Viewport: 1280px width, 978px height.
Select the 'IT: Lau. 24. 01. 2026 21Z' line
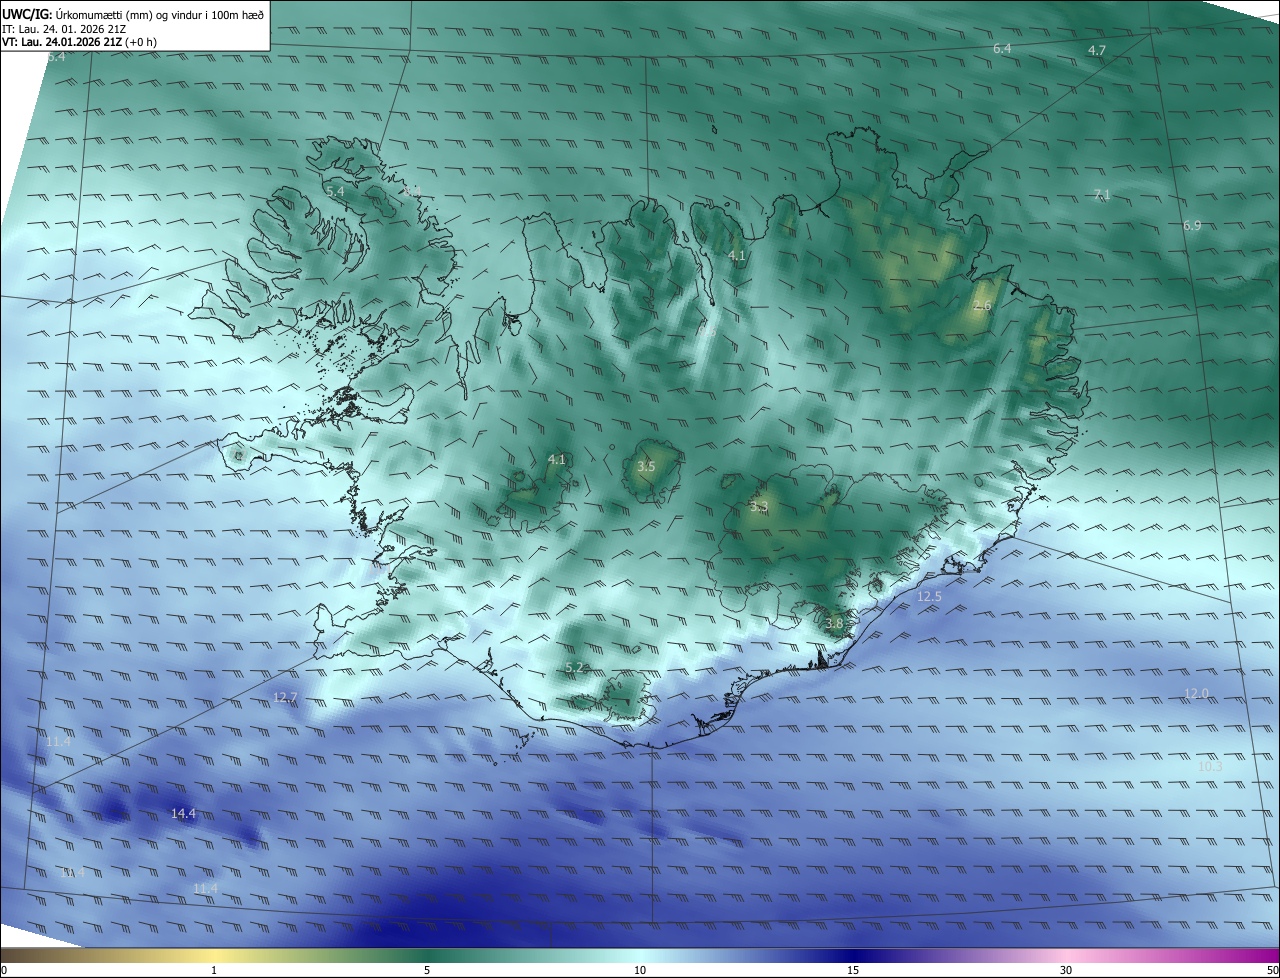pyautogui.click(x=63, y=29)
